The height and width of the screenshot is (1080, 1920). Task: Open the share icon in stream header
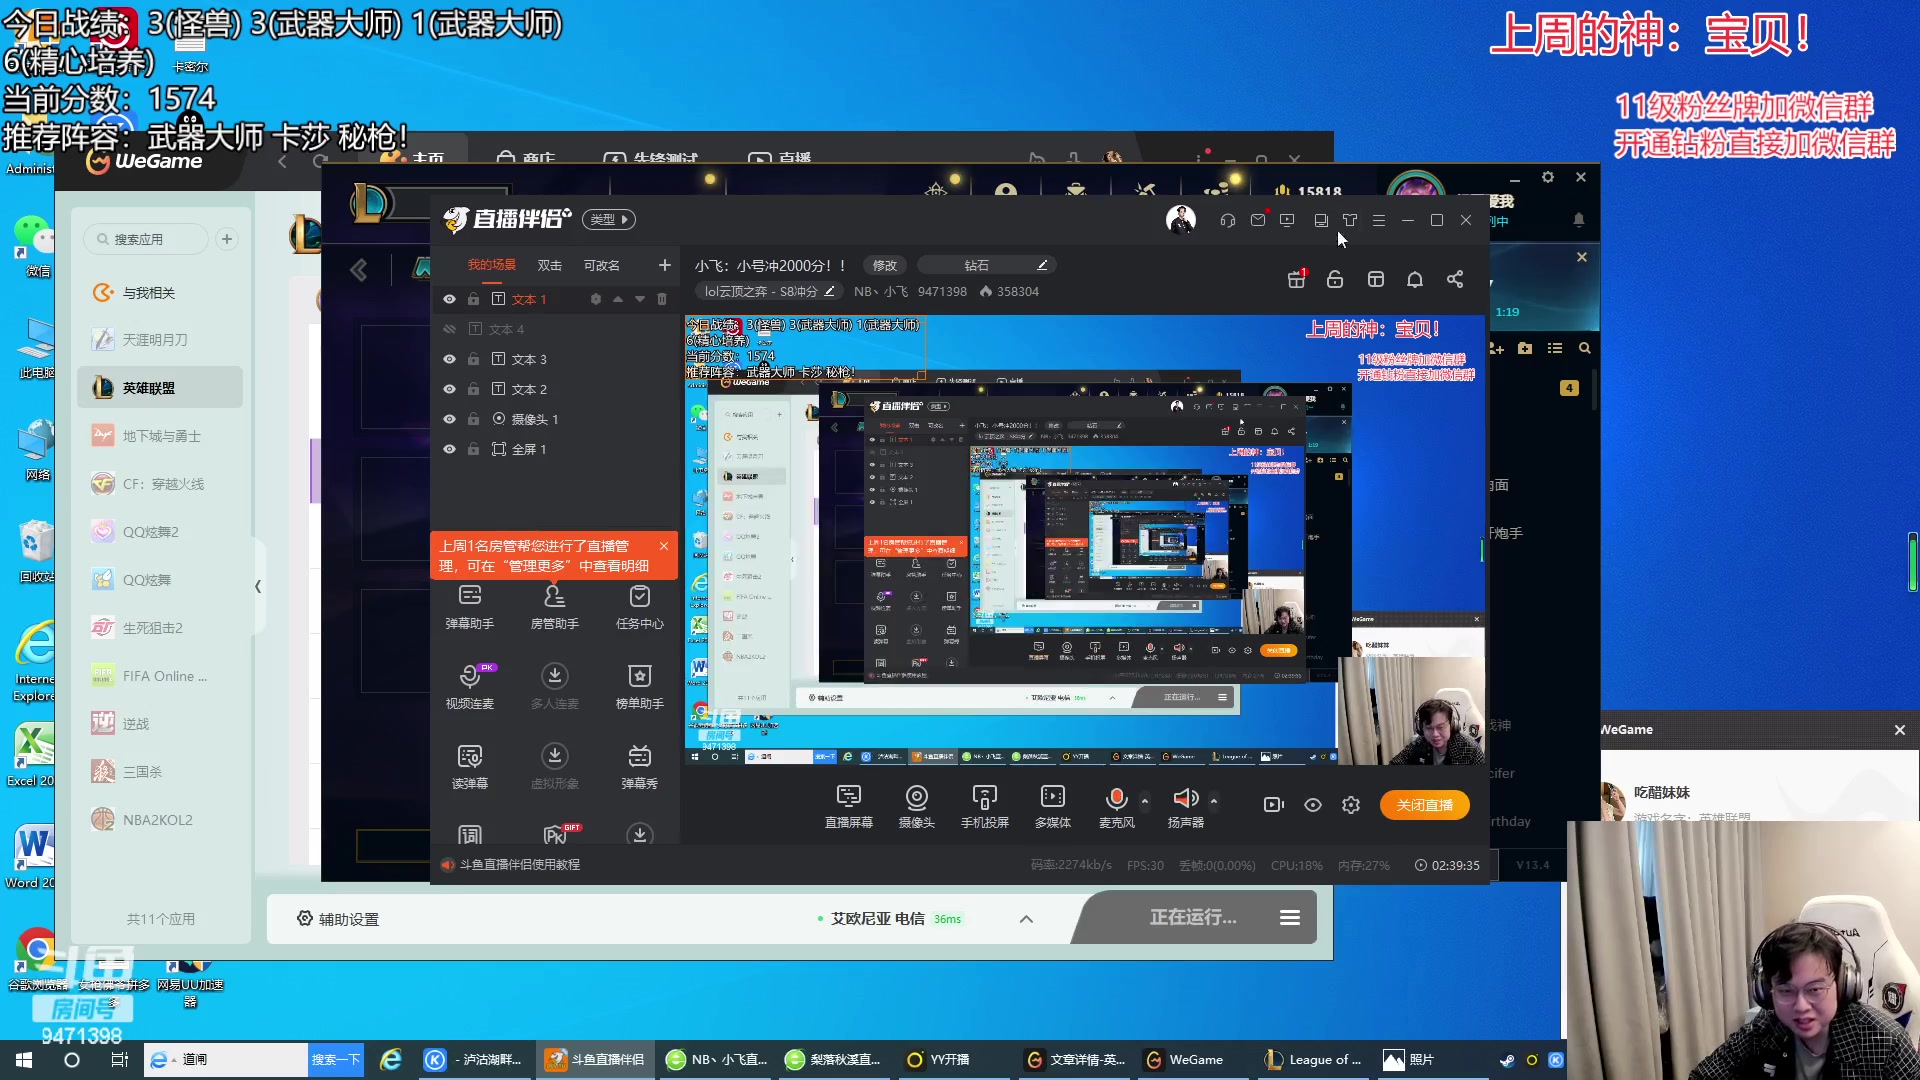(x=1455, y=280)
